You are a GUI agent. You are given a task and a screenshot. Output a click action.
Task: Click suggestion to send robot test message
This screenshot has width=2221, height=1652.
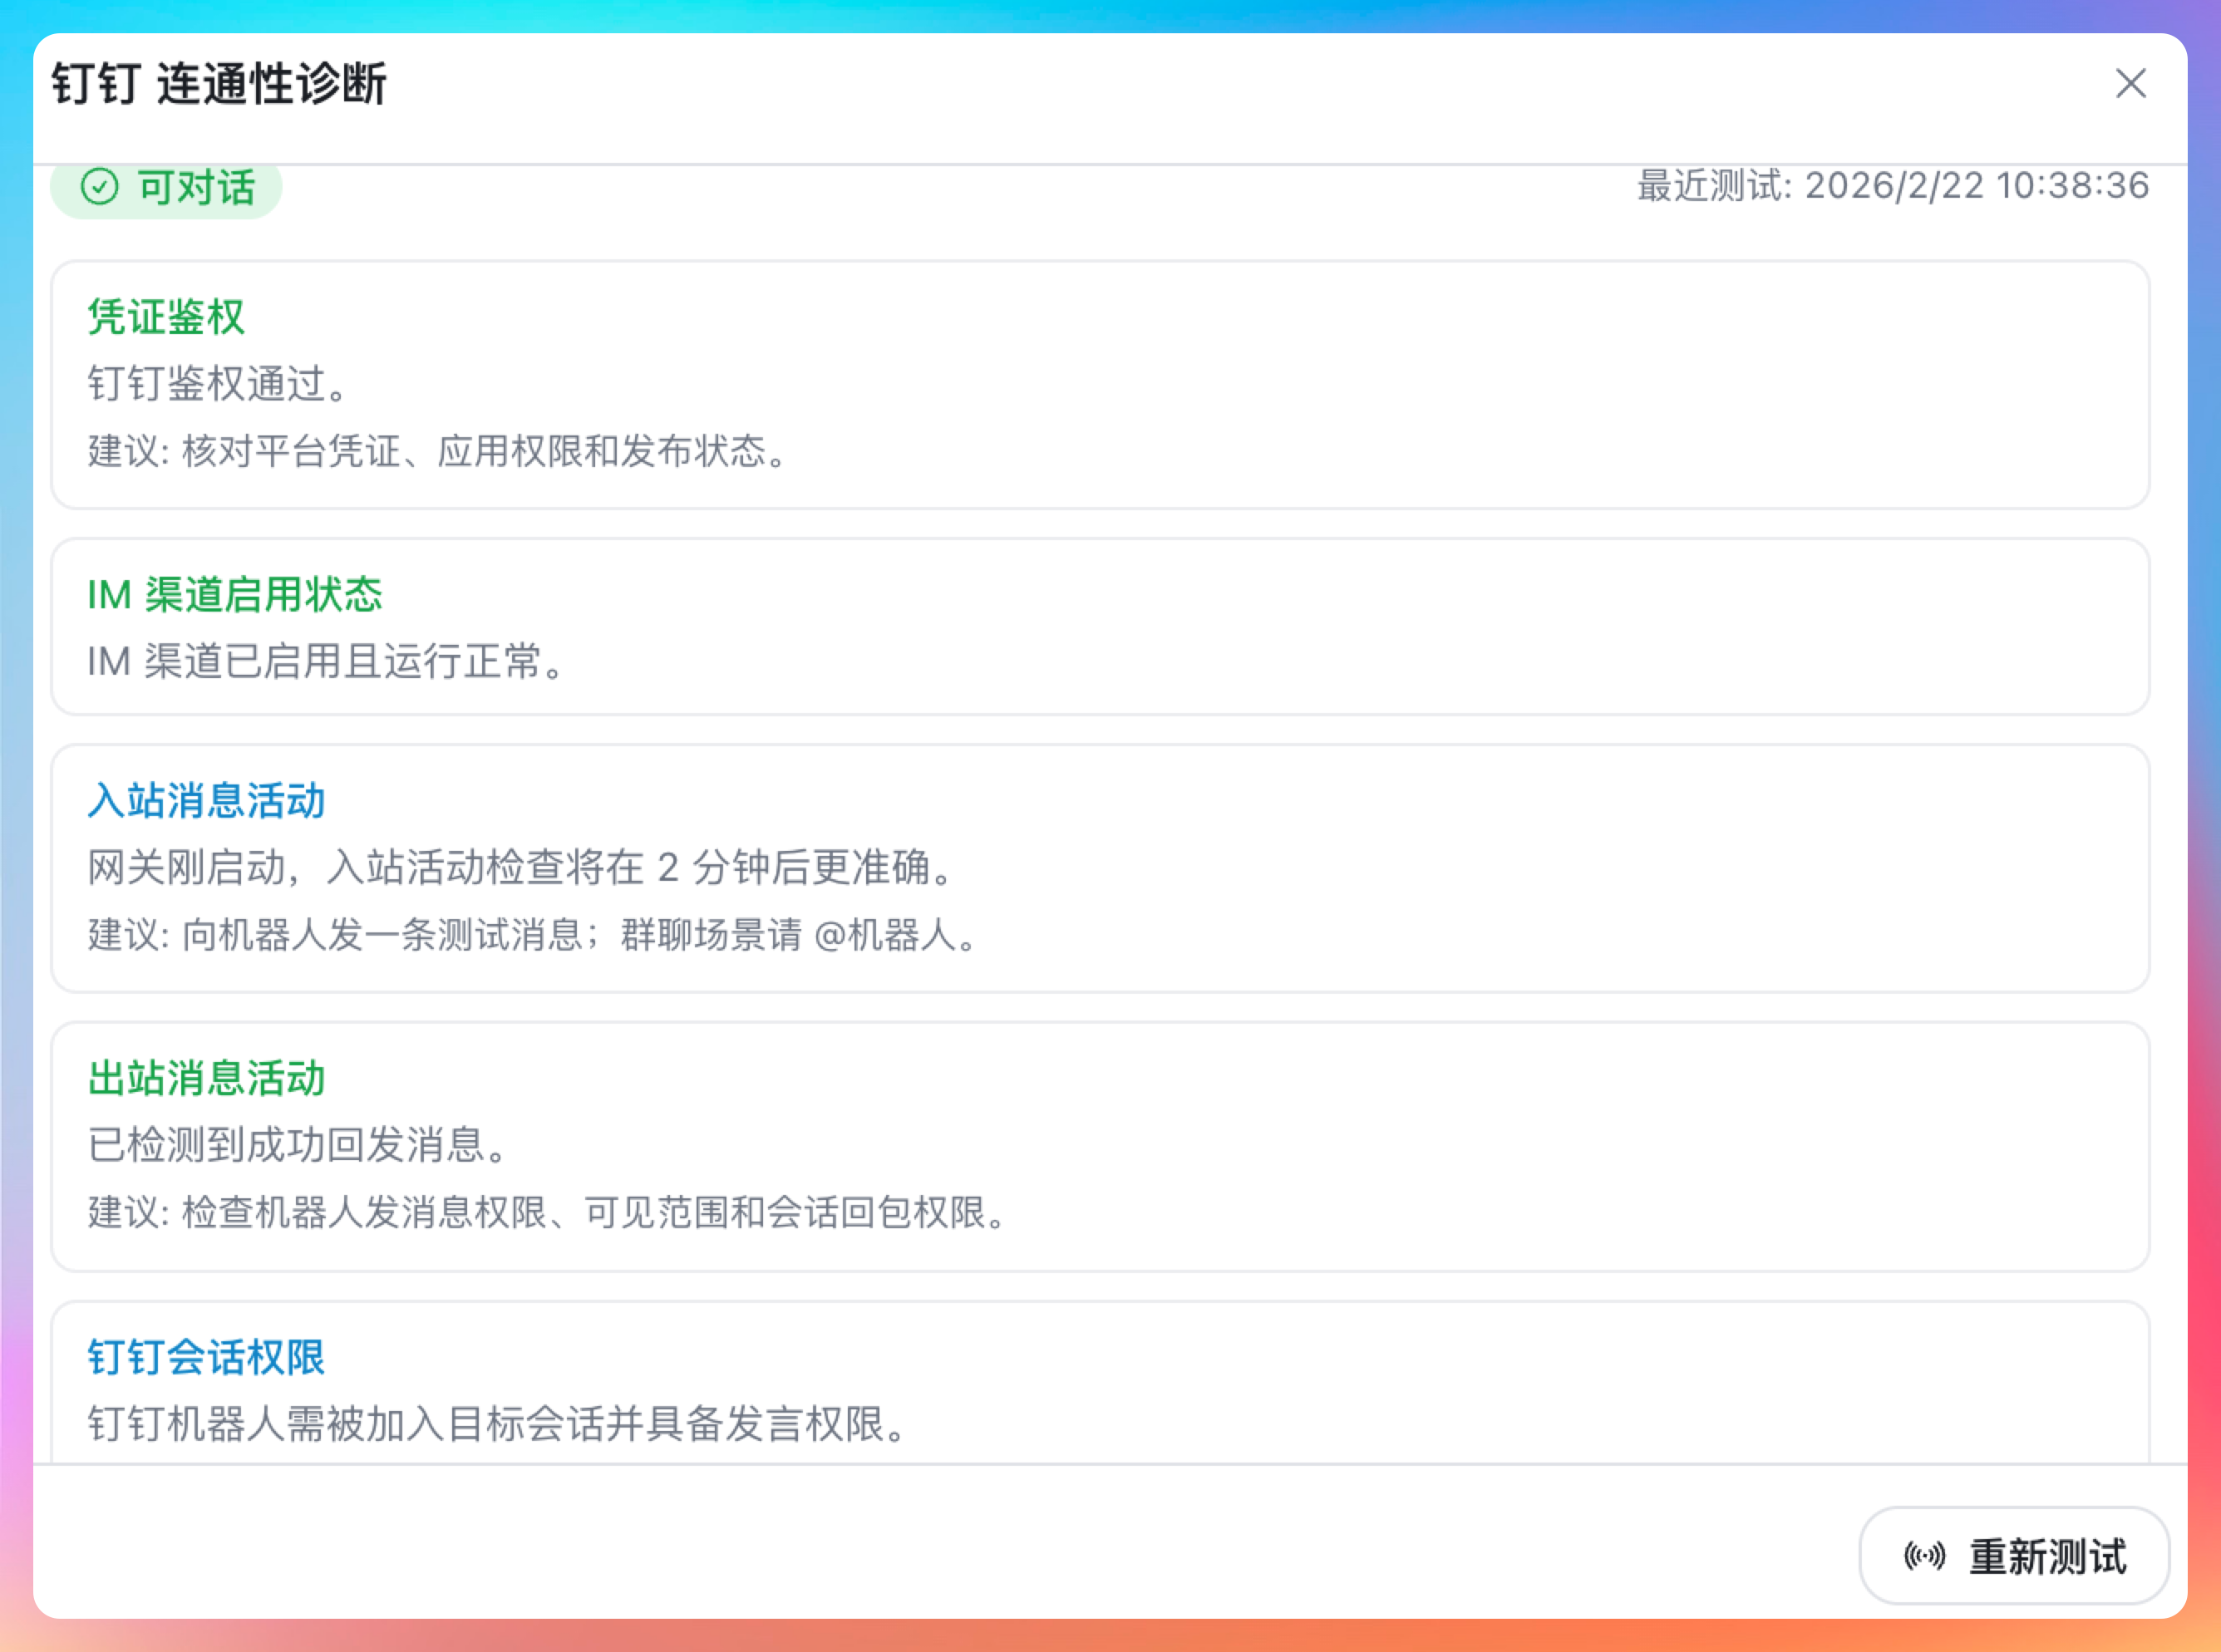click(x=532, y=936)
